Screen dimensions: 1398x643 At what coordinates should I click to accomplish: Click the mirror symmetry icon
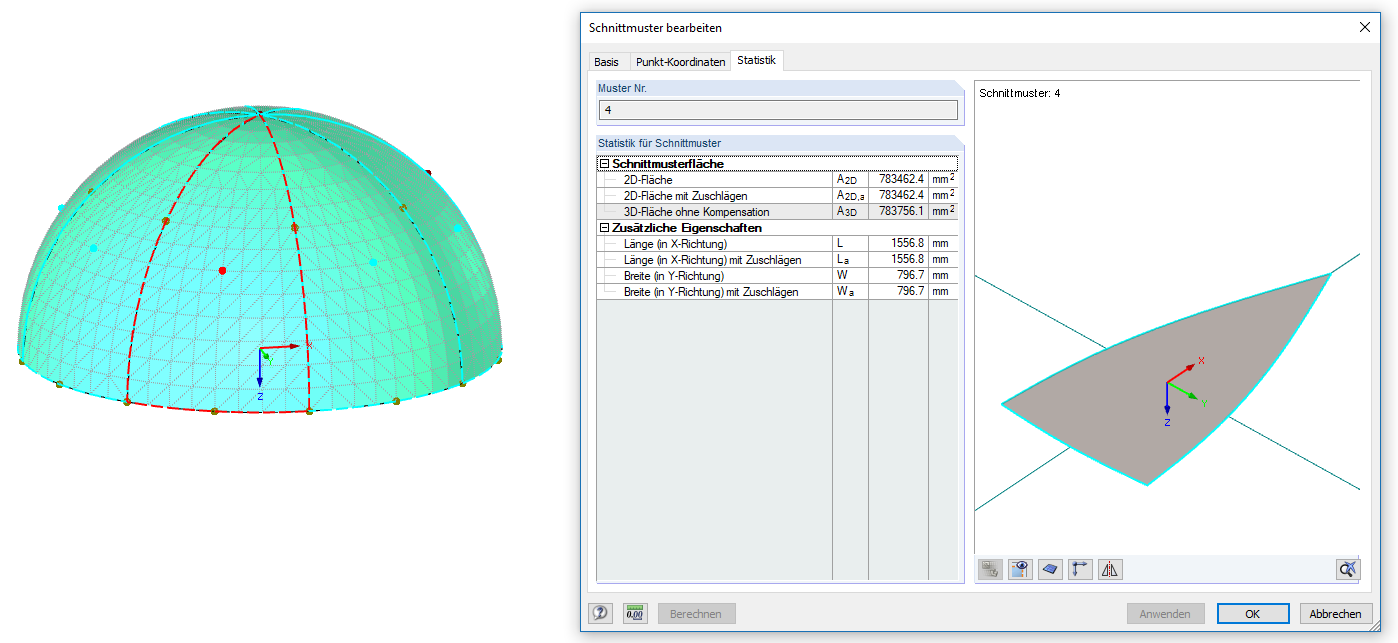(x=1110, y=569)
